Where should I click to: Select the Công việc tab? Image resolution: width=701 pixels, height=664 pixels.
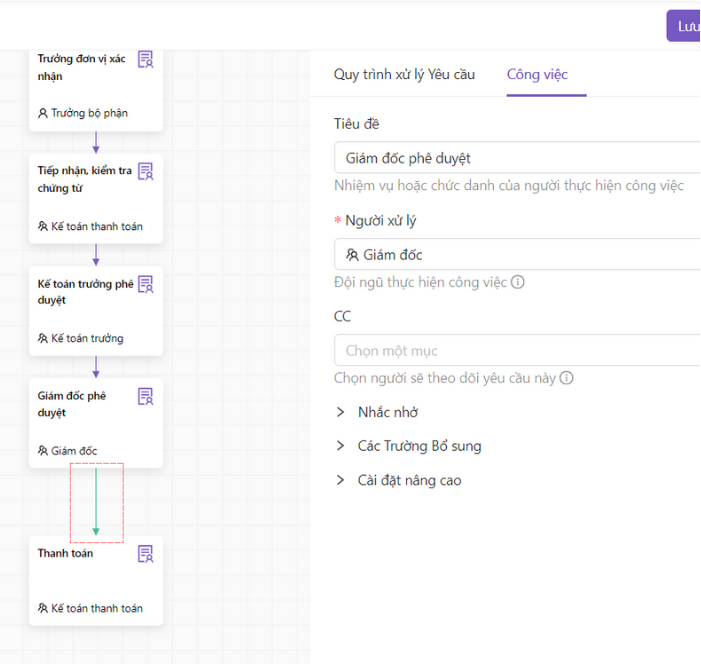[x=537, y=75]
